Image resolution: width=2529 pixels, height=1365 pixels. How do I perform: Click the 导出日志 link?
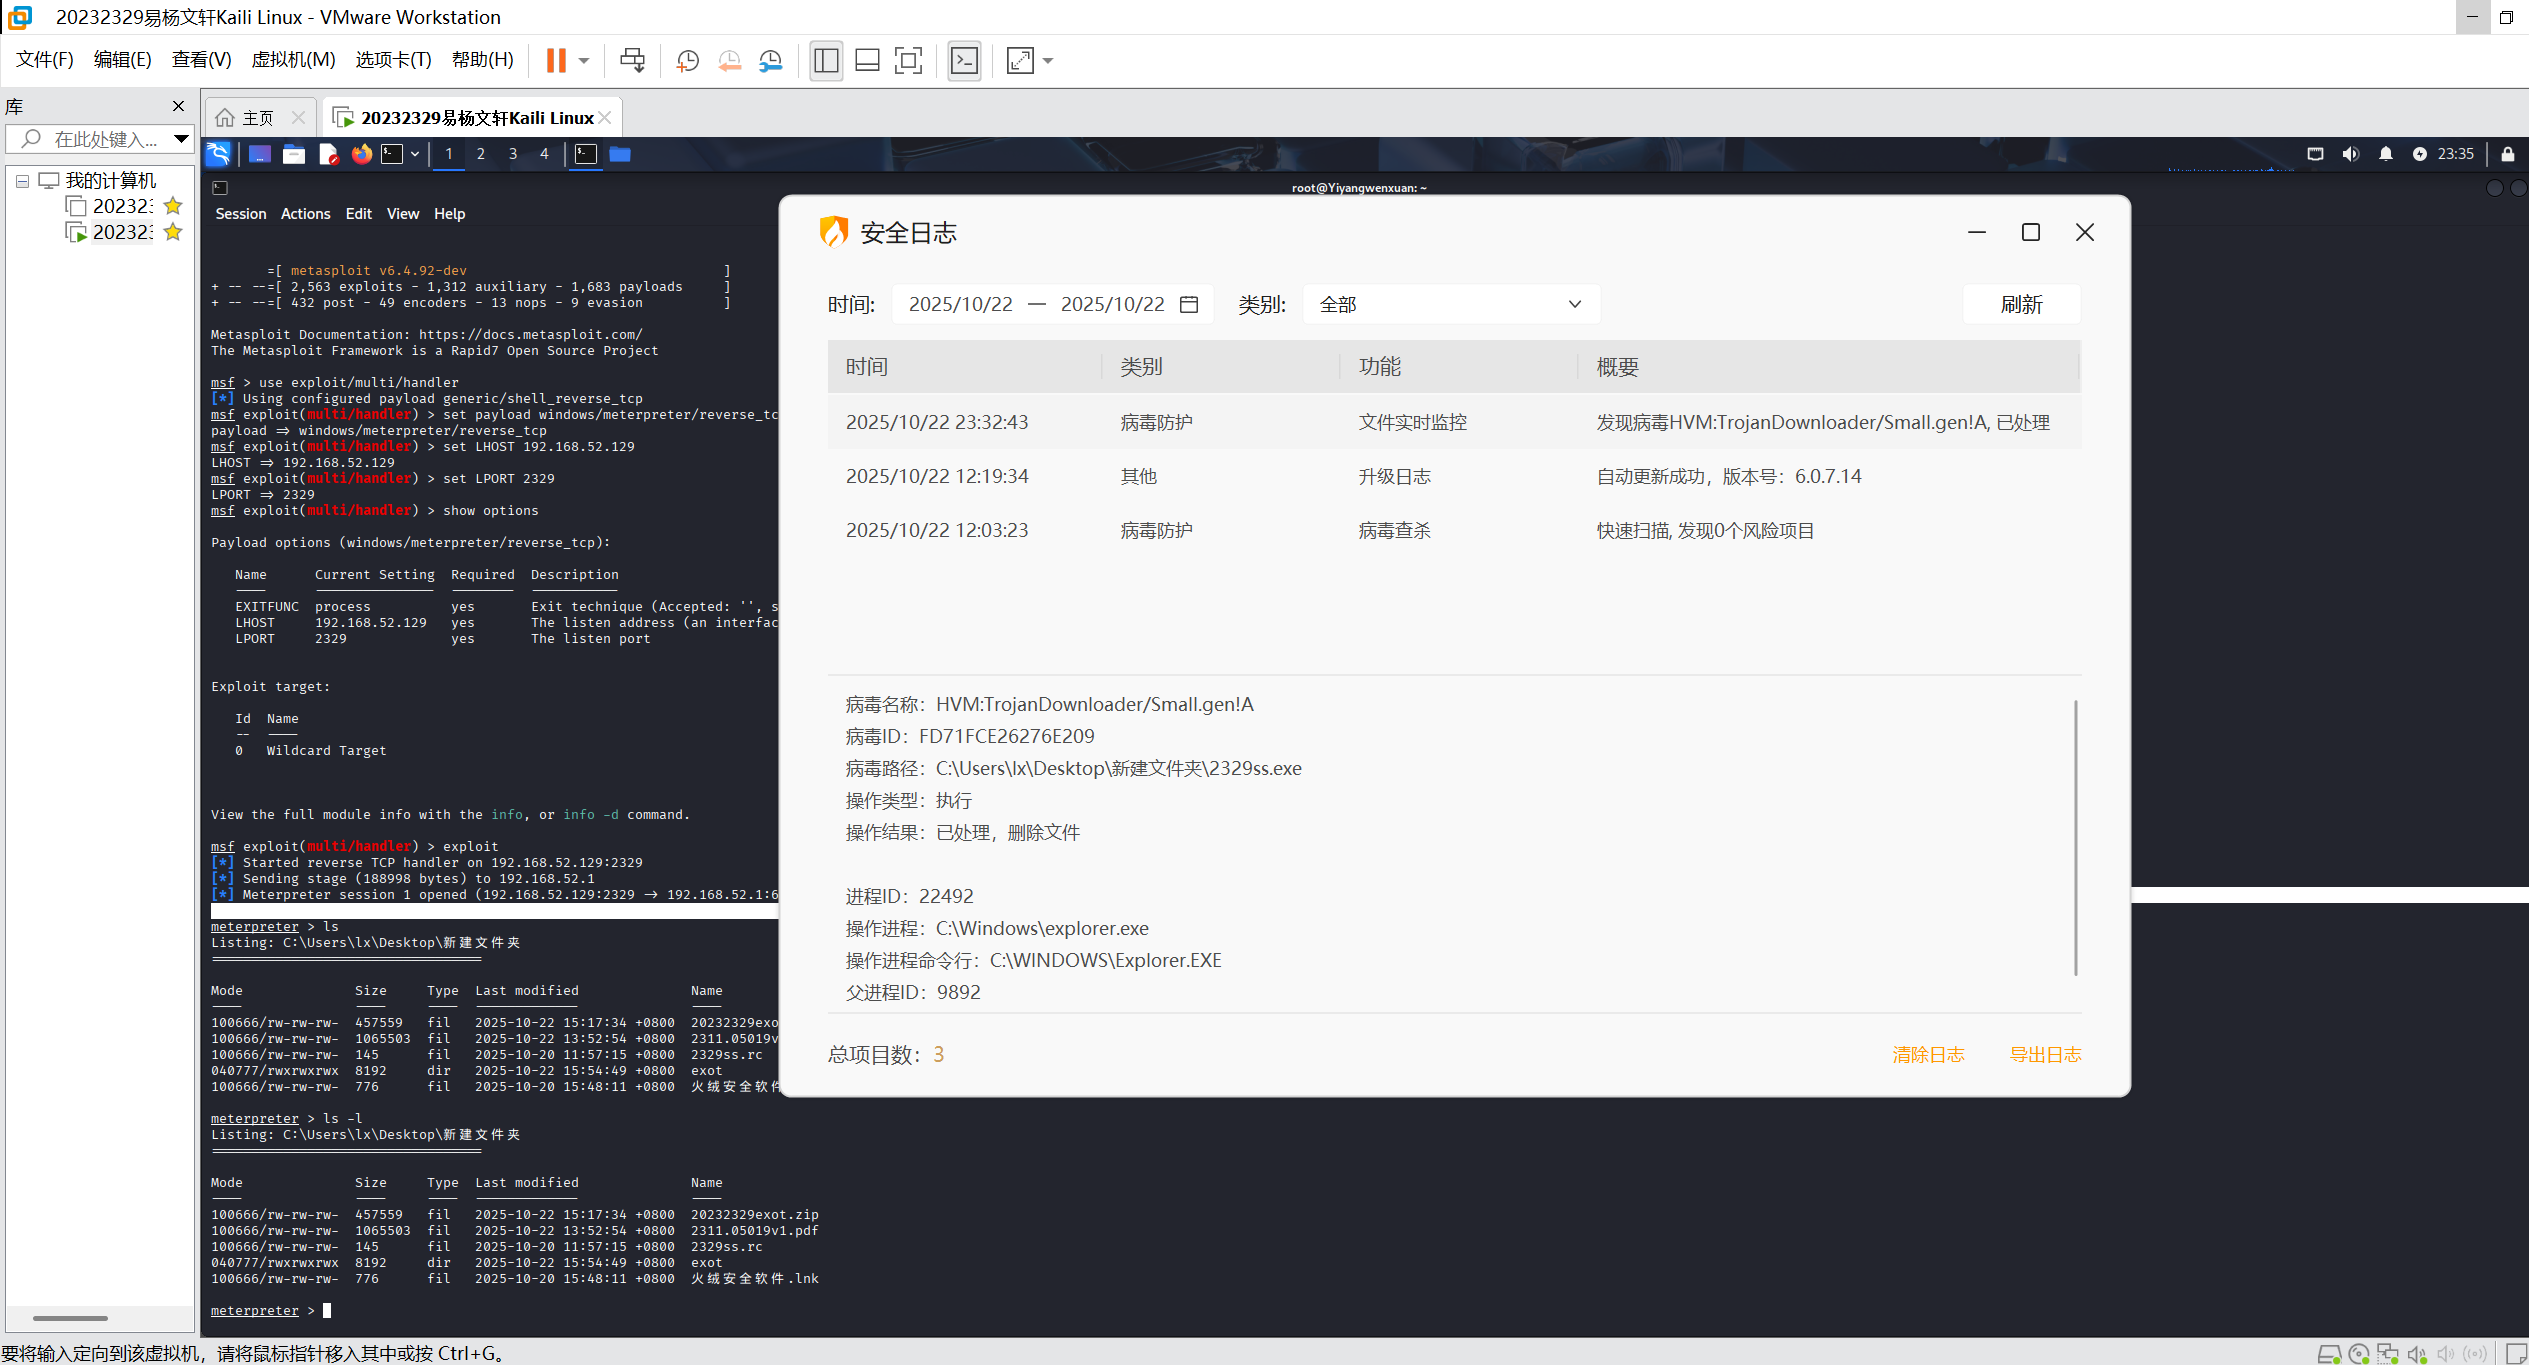2045,1054
